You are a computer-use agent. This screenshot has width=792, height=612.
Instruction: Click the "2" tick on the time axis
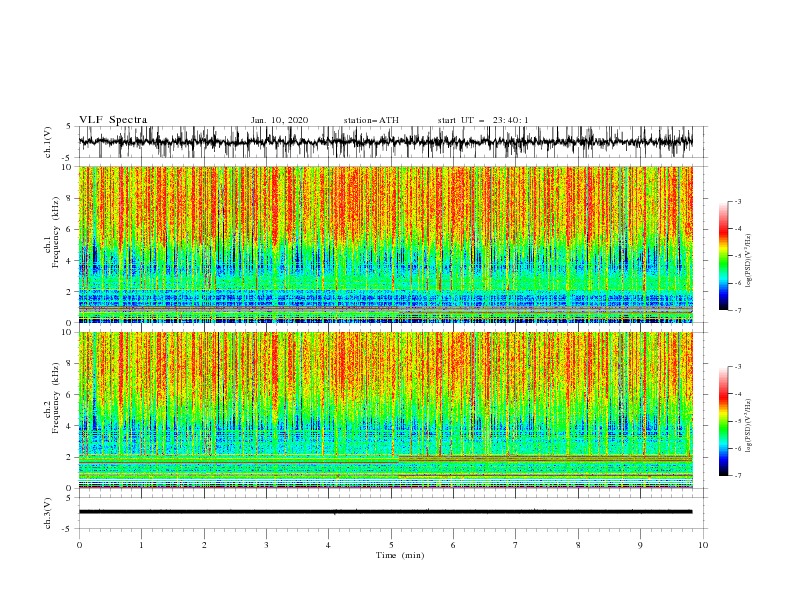204,545
